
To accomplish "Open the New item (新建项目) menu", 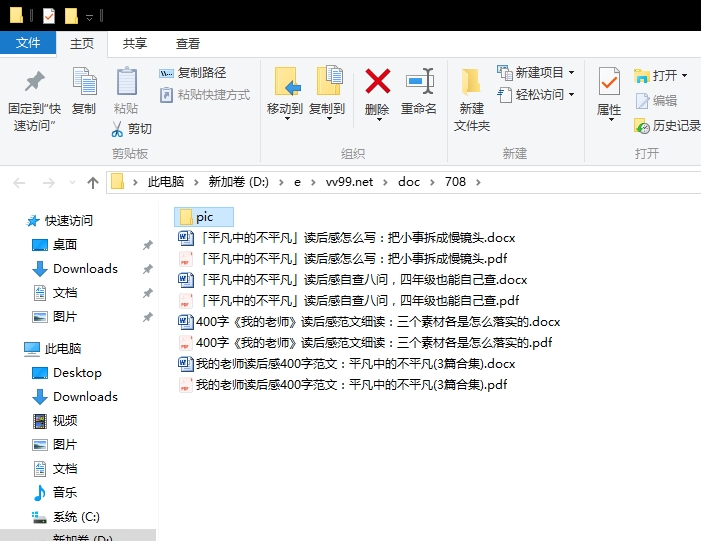I will pyautogui.click(x=536, y=72).
